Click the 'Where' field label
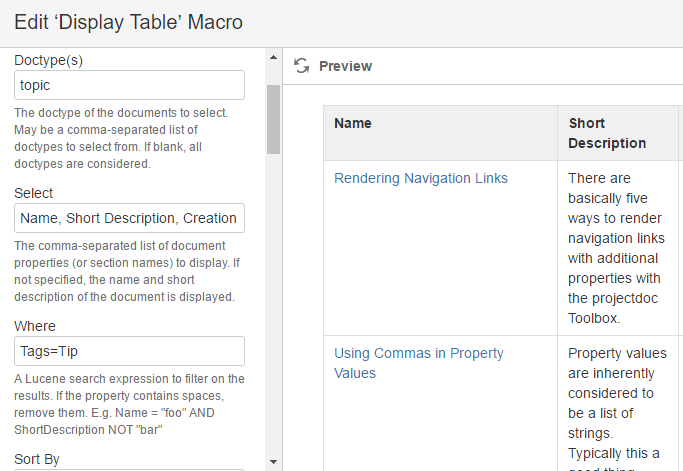 click(35, 326)
